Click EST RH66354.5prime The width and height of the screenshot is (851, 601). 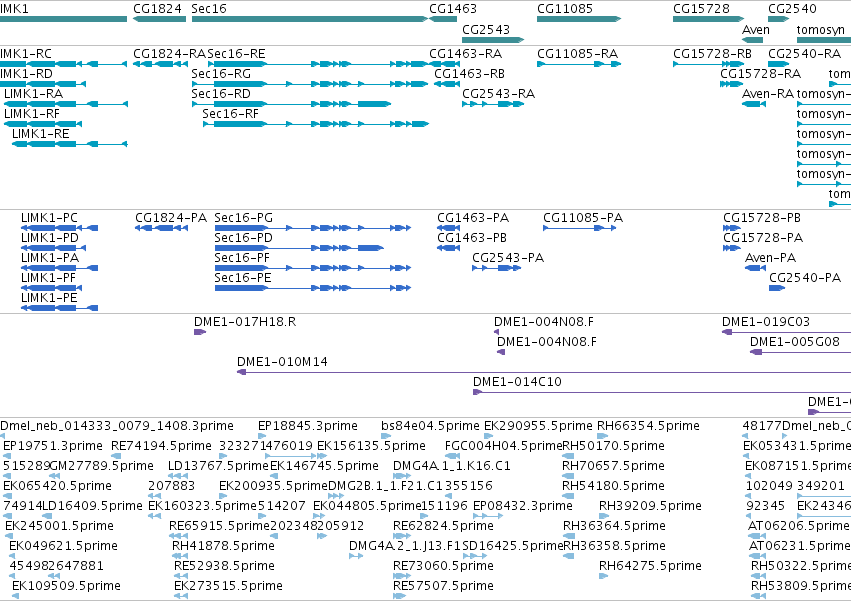(649, 426)
